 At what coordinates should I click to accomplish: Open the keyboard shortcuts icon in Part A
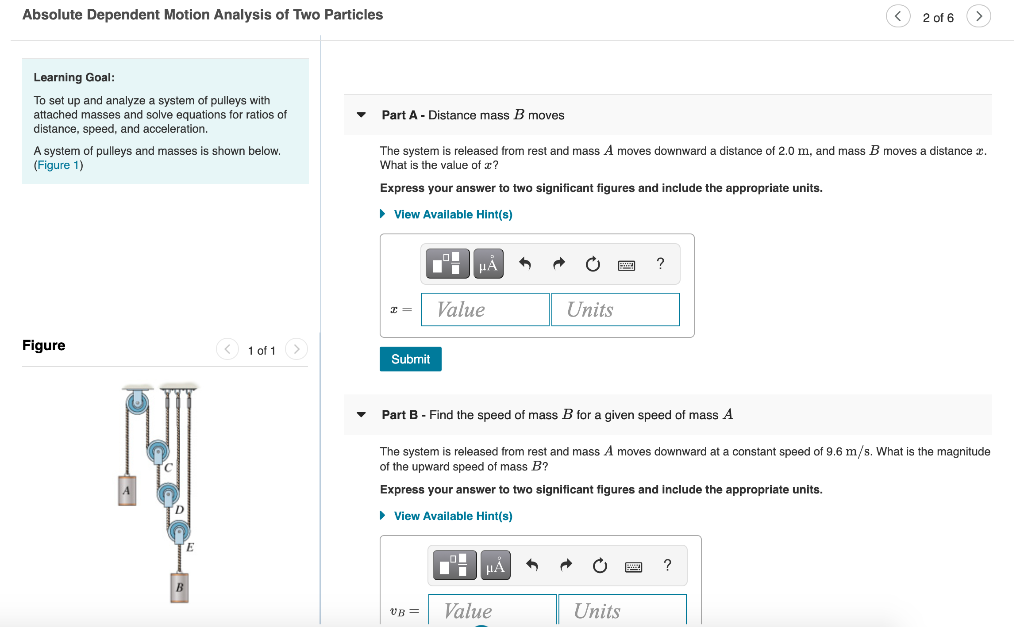click(628, 263)
